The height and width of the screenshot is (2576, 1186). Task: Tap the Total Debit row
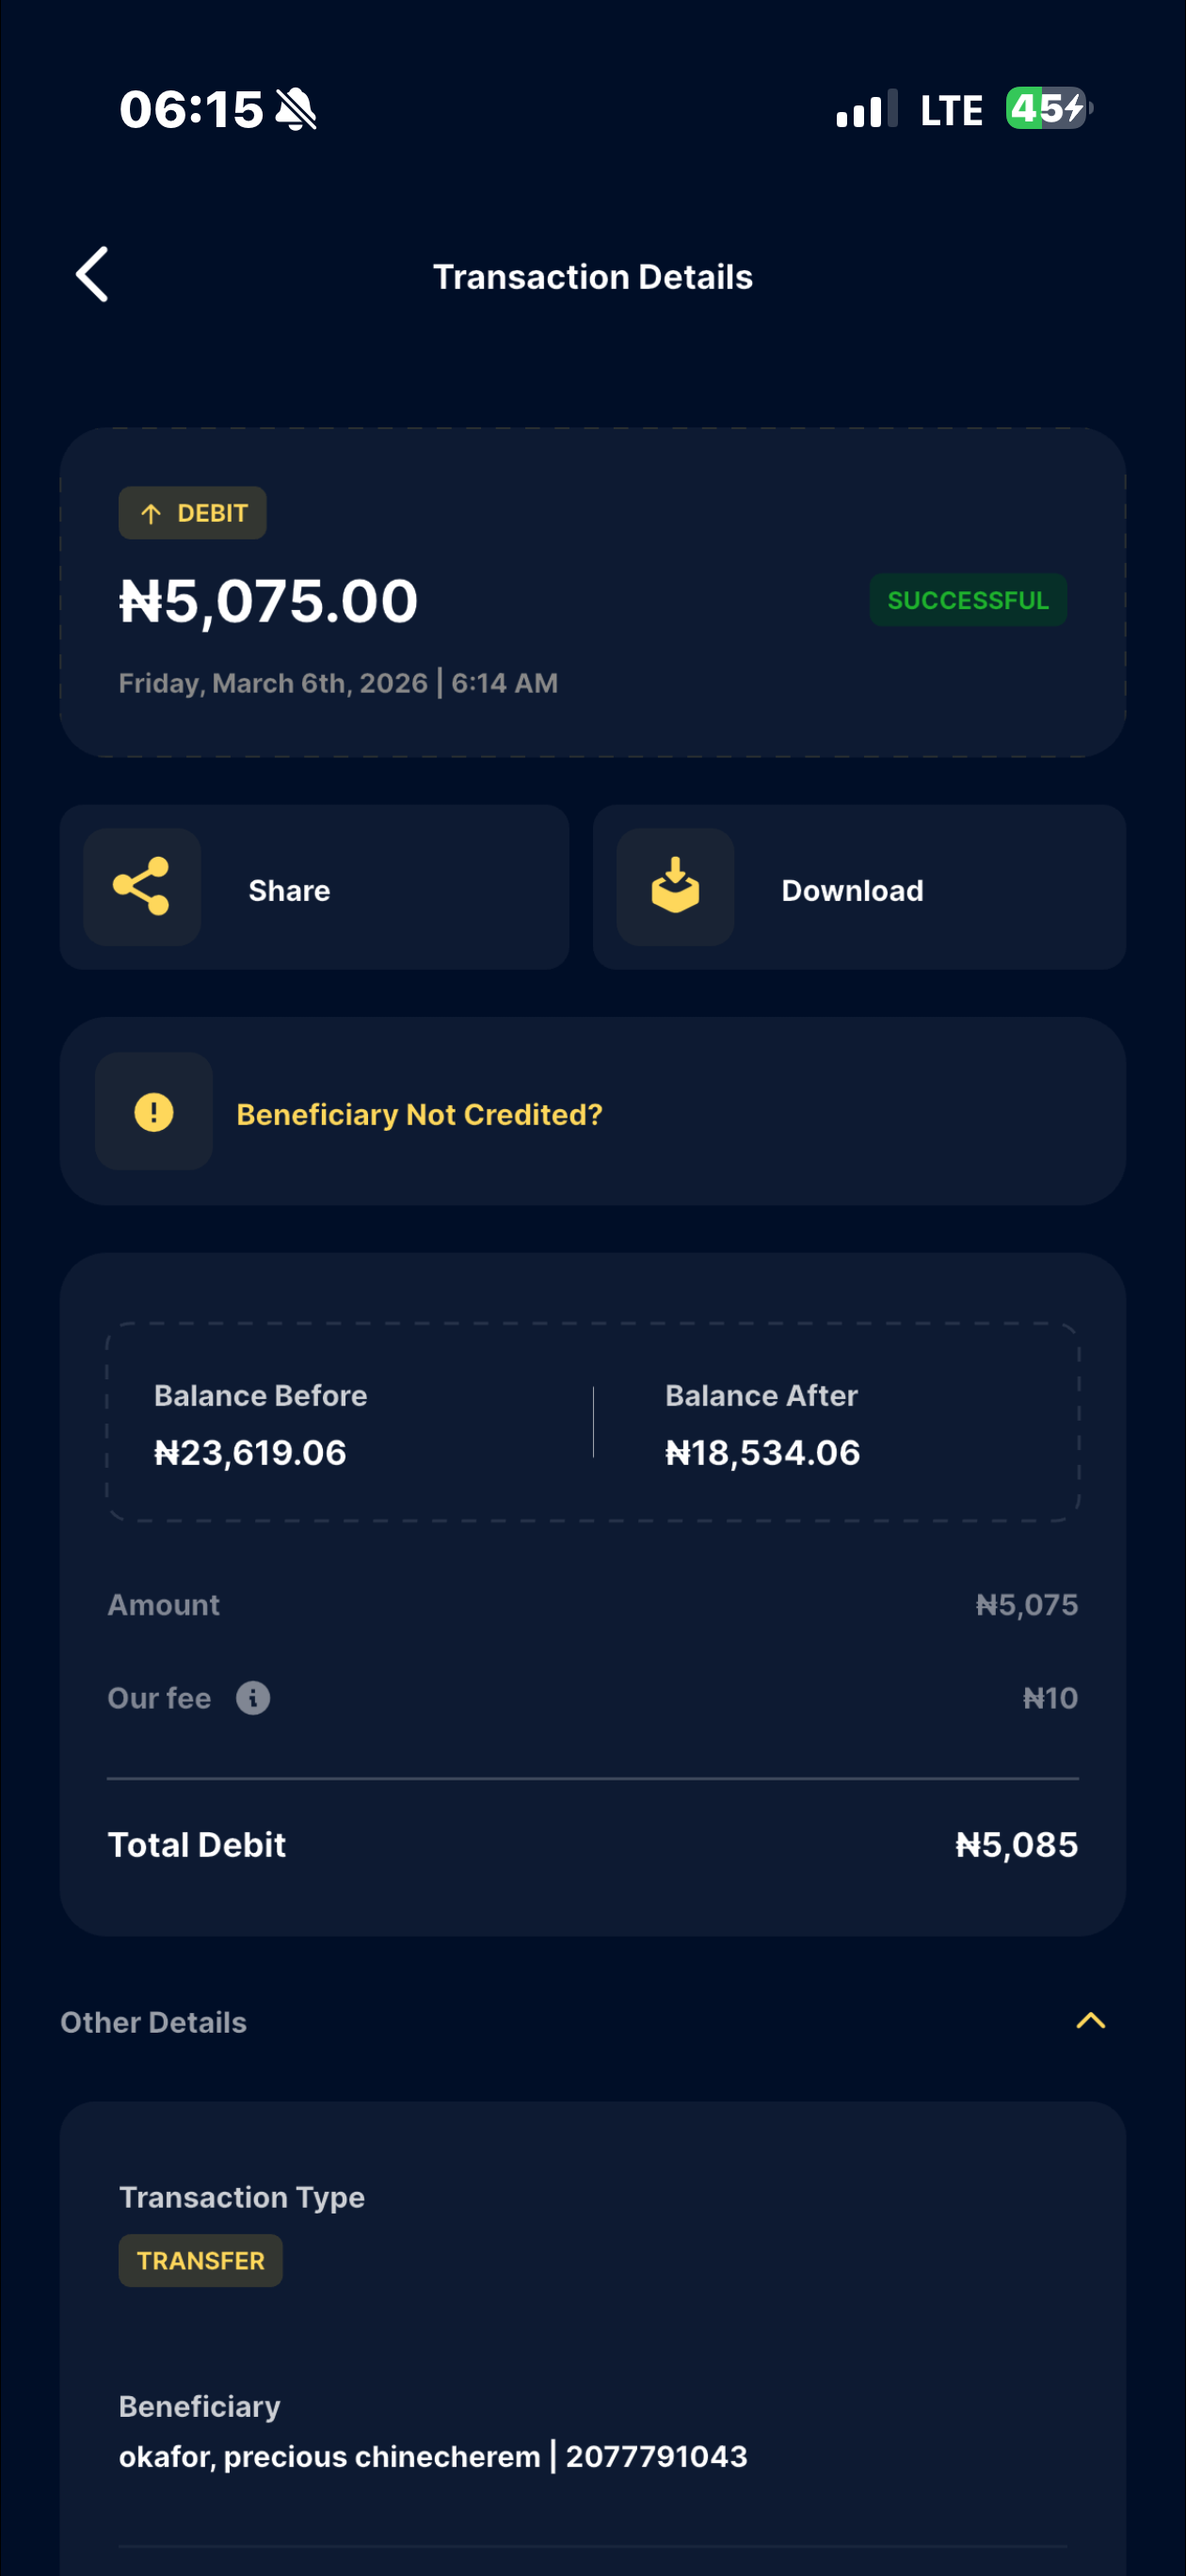pos(592,1844)
